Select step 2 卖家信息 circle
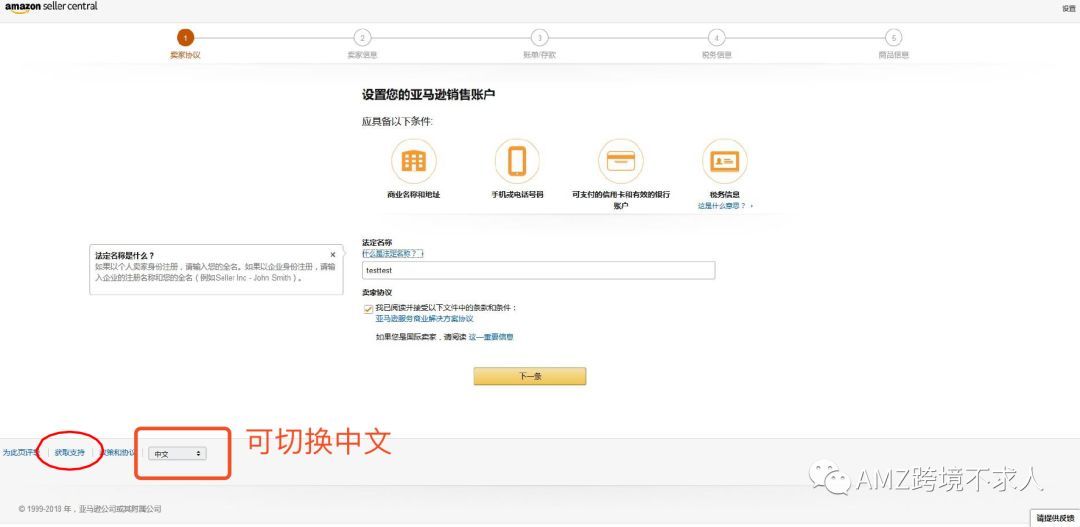Image resolution: width=1080 pixels, height=527 pixels. pyautogui.click(x=362, y=38)
